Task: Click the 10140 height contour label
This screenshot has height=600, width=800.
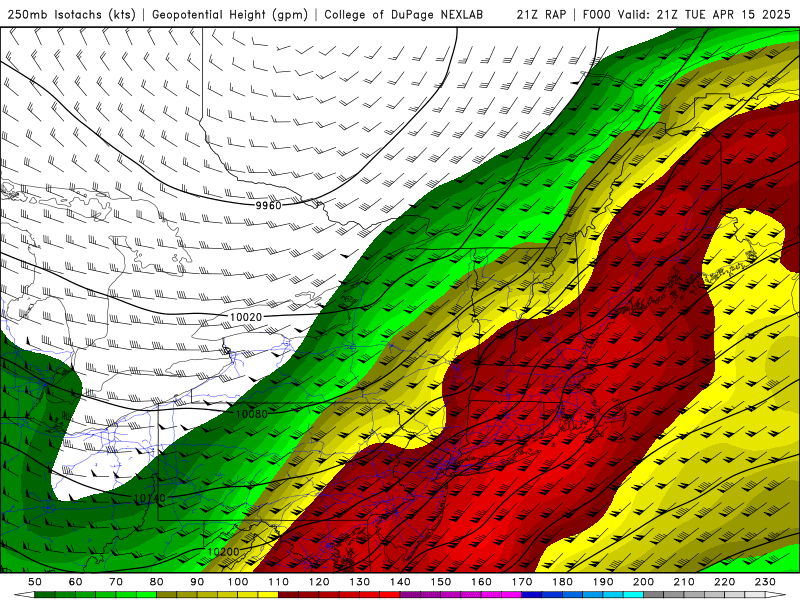Action: (149, 497)
